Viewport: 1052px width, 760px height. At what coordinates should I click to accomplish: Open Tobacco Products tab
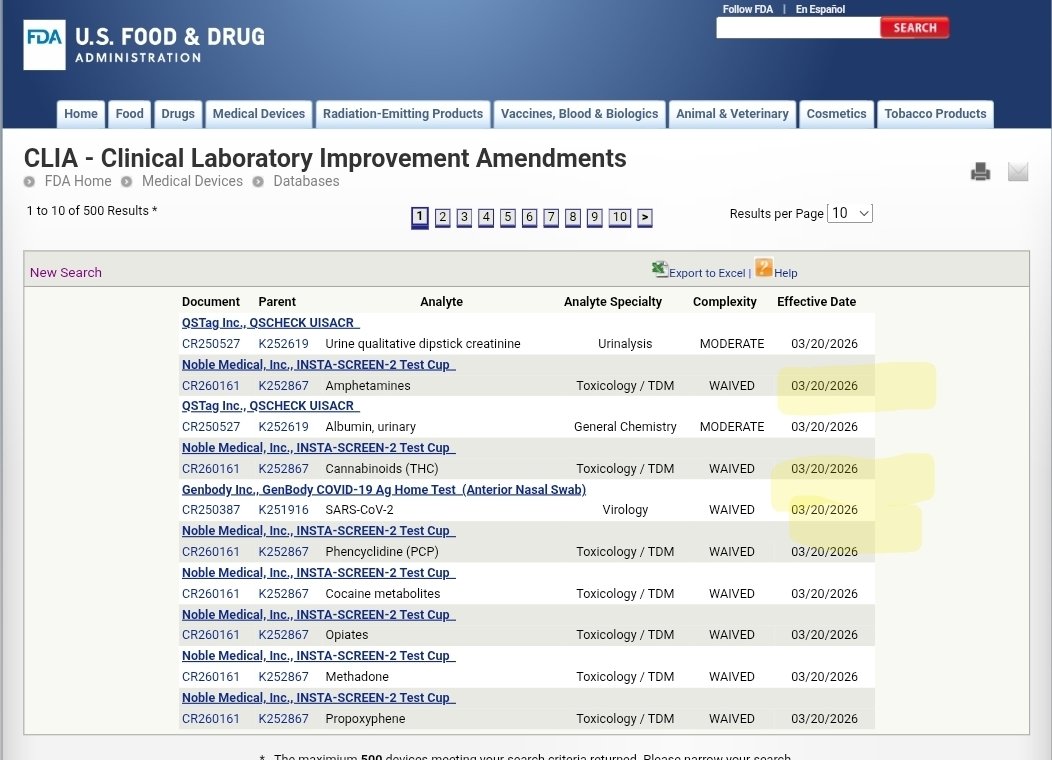pos(935,113)
